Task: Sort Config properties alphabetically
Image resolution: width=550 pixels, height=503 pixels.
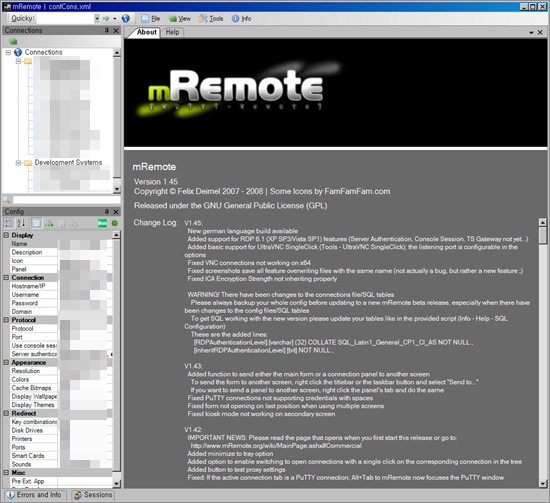Action: point(21,223)
